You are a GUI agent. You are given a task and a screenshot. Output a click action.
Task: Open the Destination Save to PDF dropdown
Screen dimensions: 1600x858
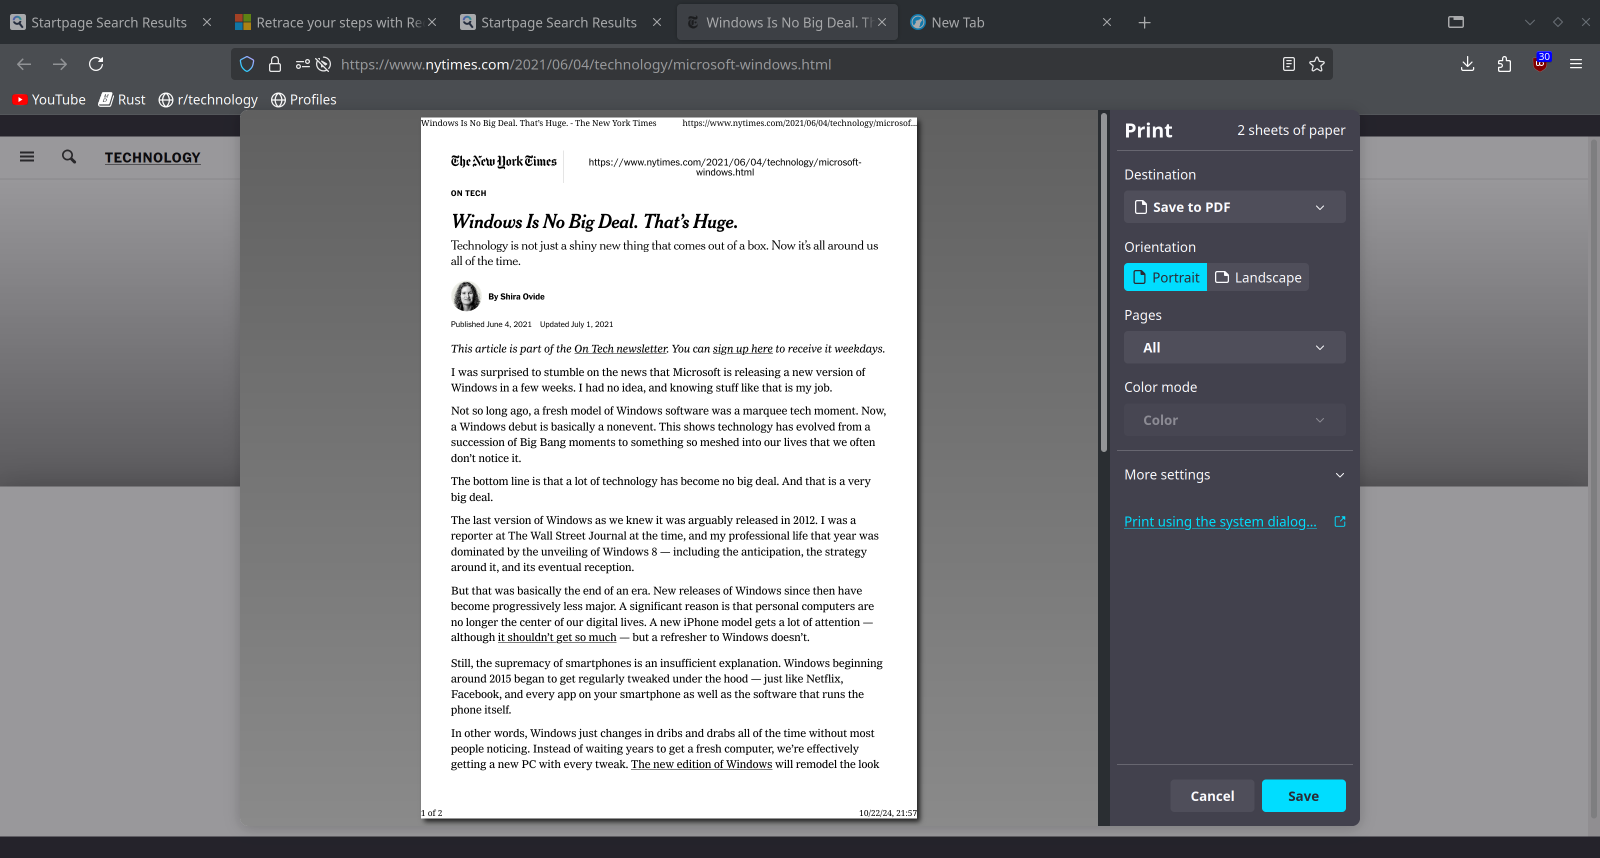(x=1234, y=207)
